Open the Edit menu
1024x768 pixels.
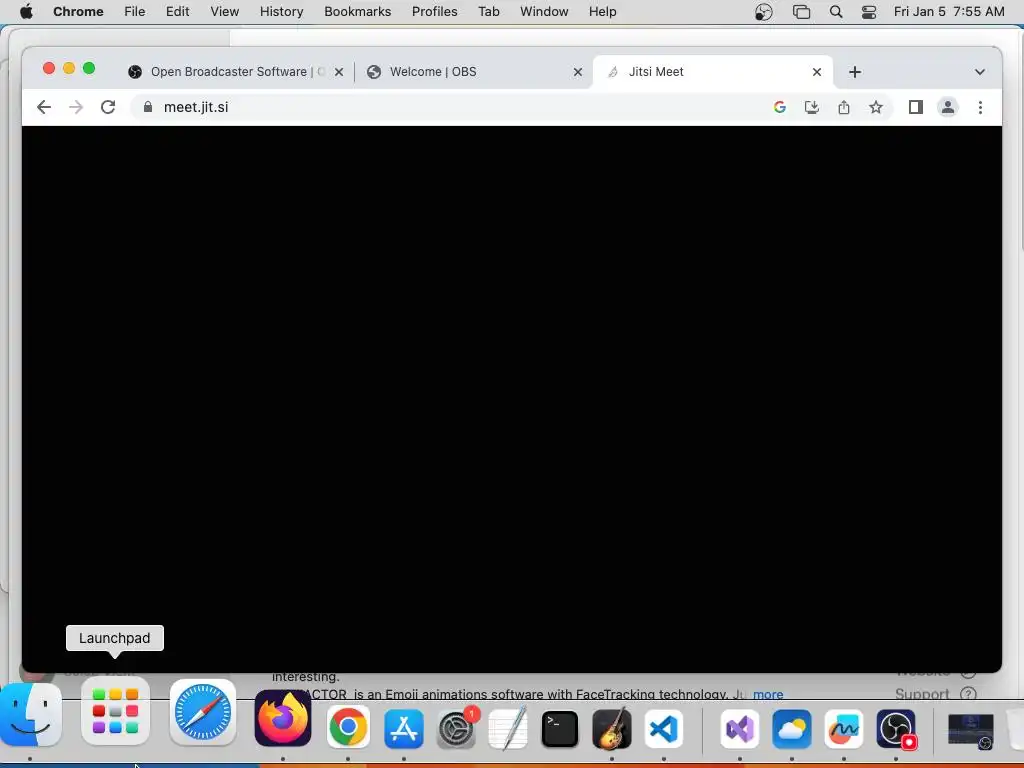tap(178, 12)
